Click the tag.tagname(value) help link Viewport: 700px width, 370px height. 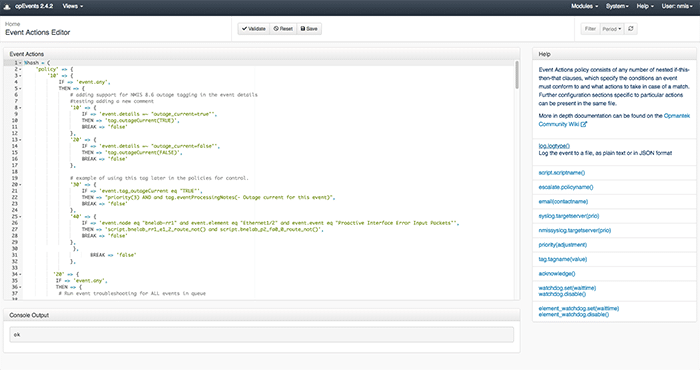(562, 259)
